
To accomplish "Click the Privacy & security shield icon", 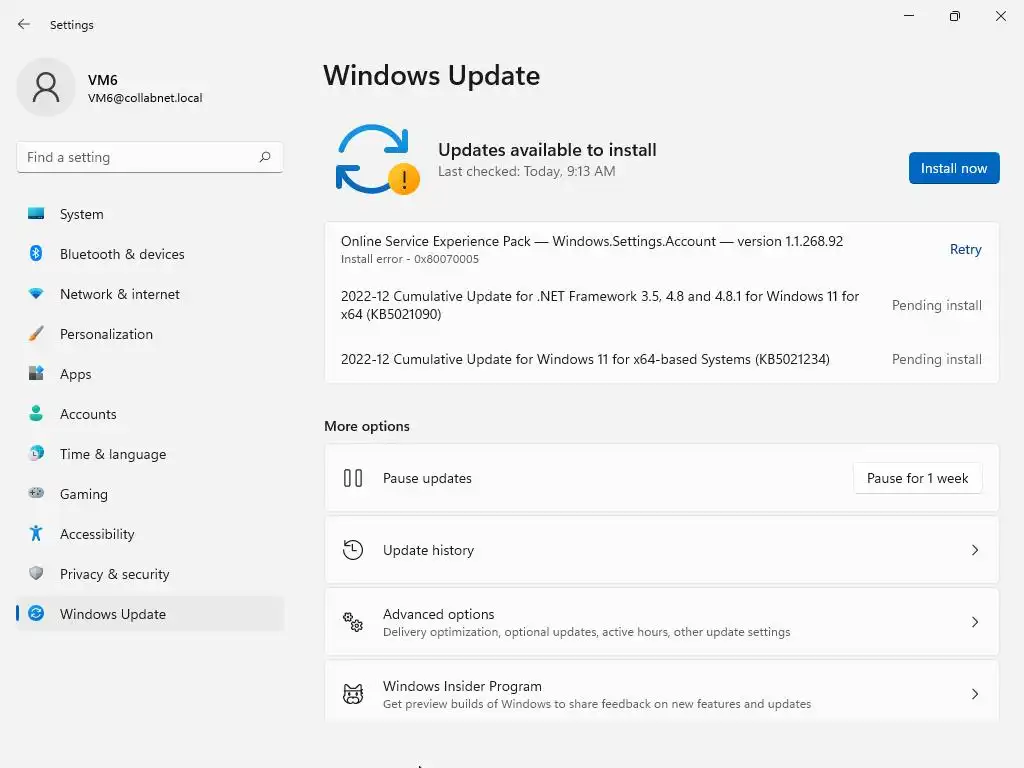I will tap(36, 574).
